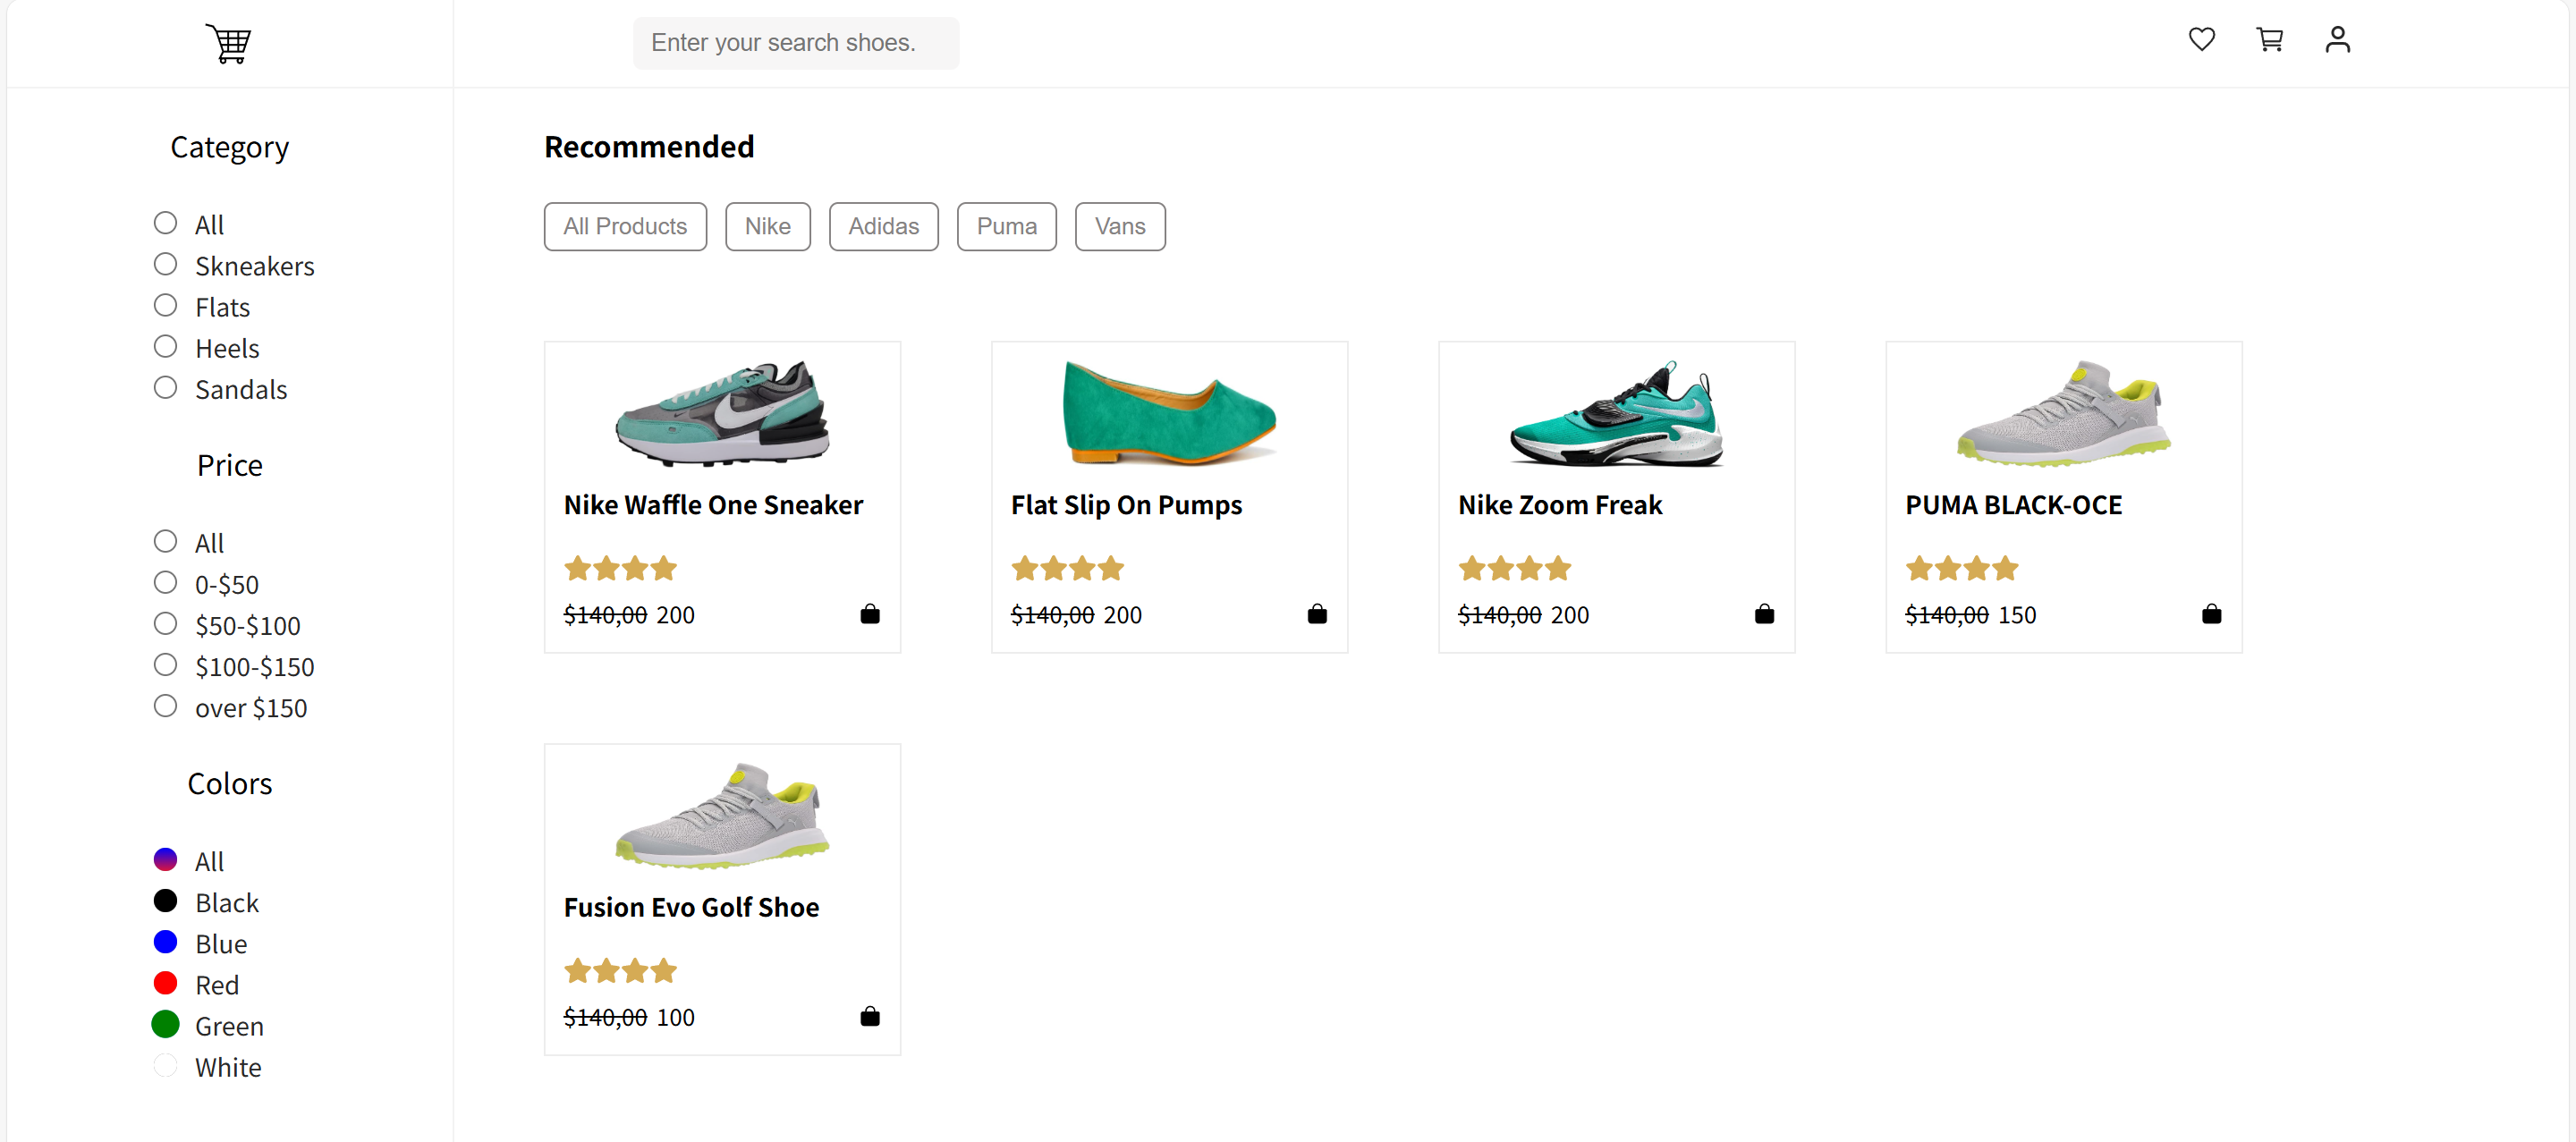
Task: Show All Products in Recommended
Action: pos(625,227)
